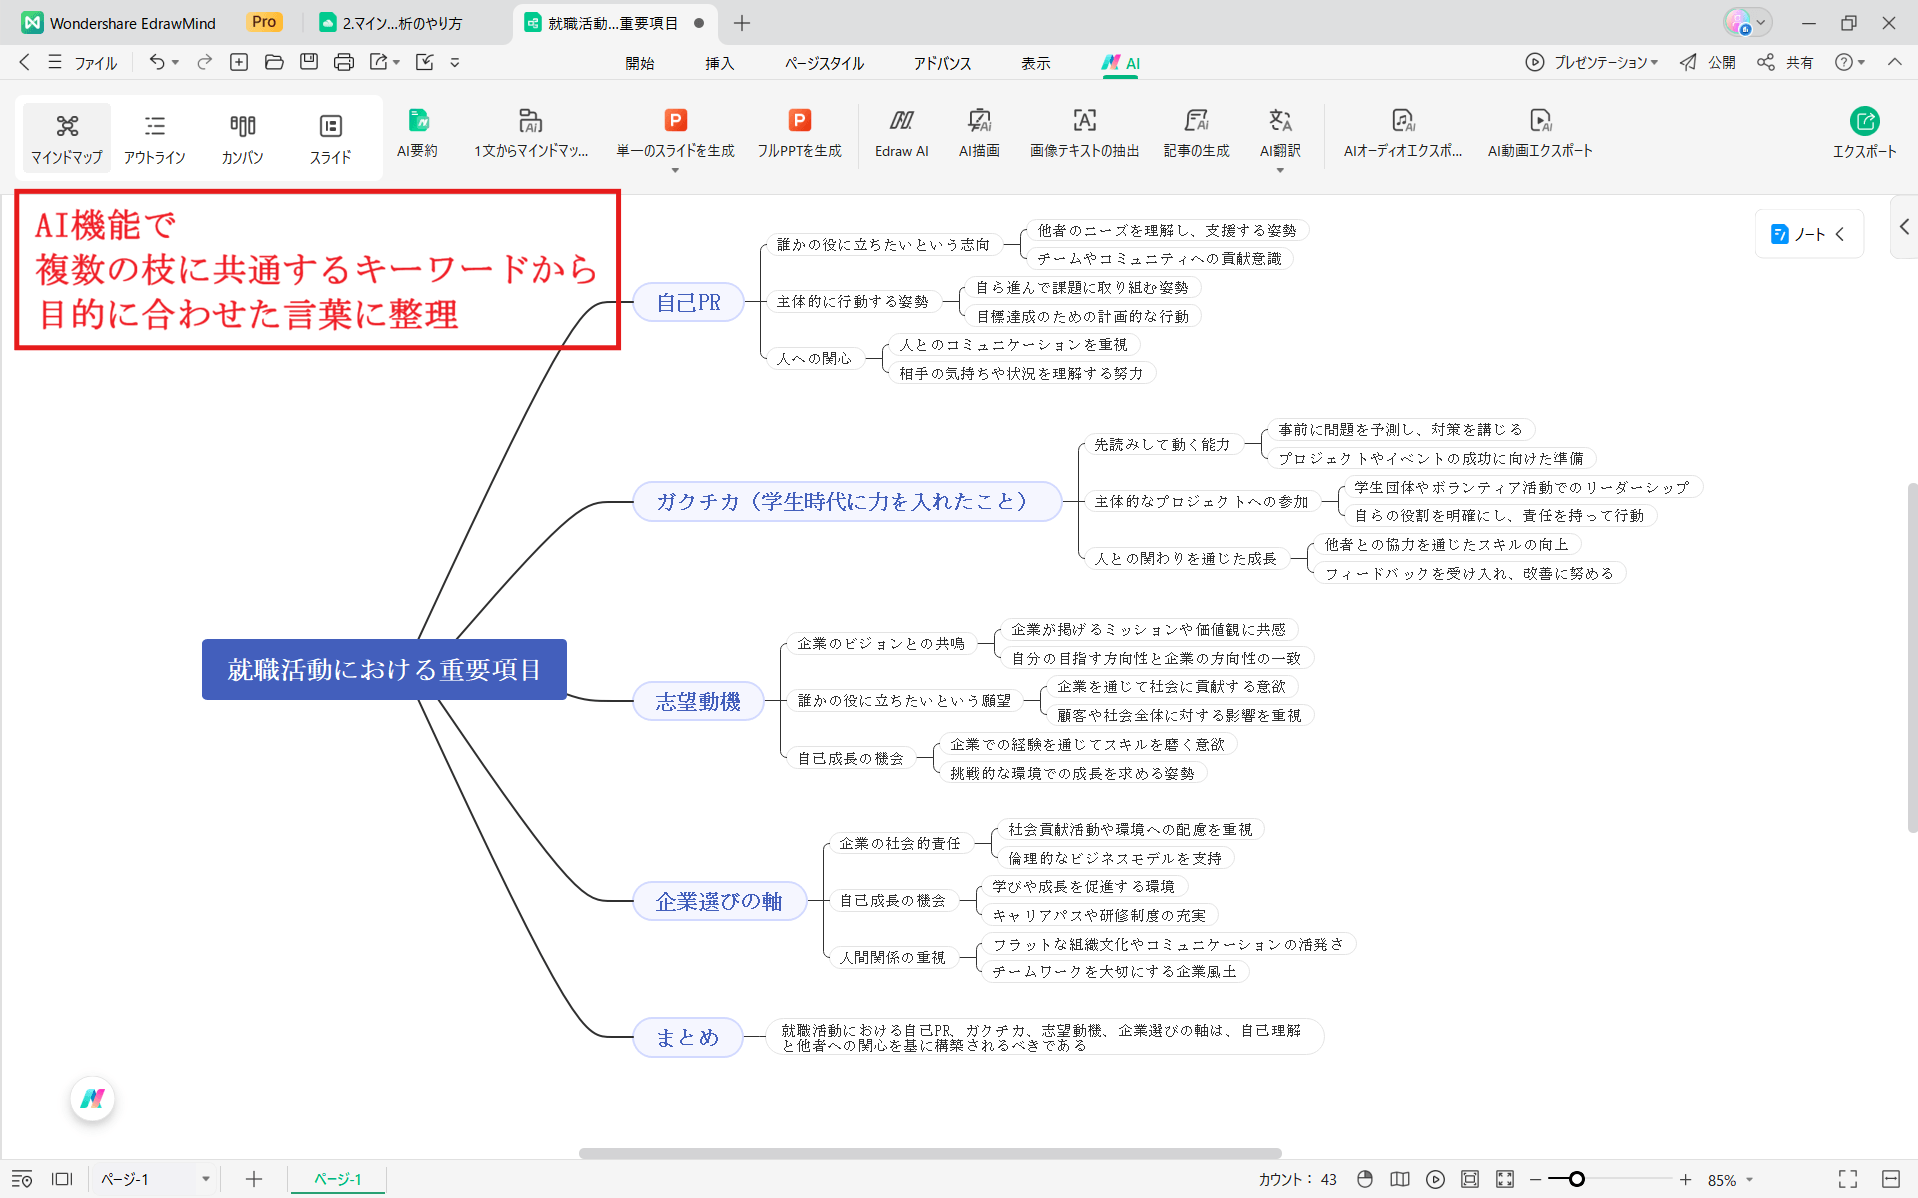The height and width of the screenshot is (1198, 1918).
Task: Select the 自己PR branch node
Action: 688,302
